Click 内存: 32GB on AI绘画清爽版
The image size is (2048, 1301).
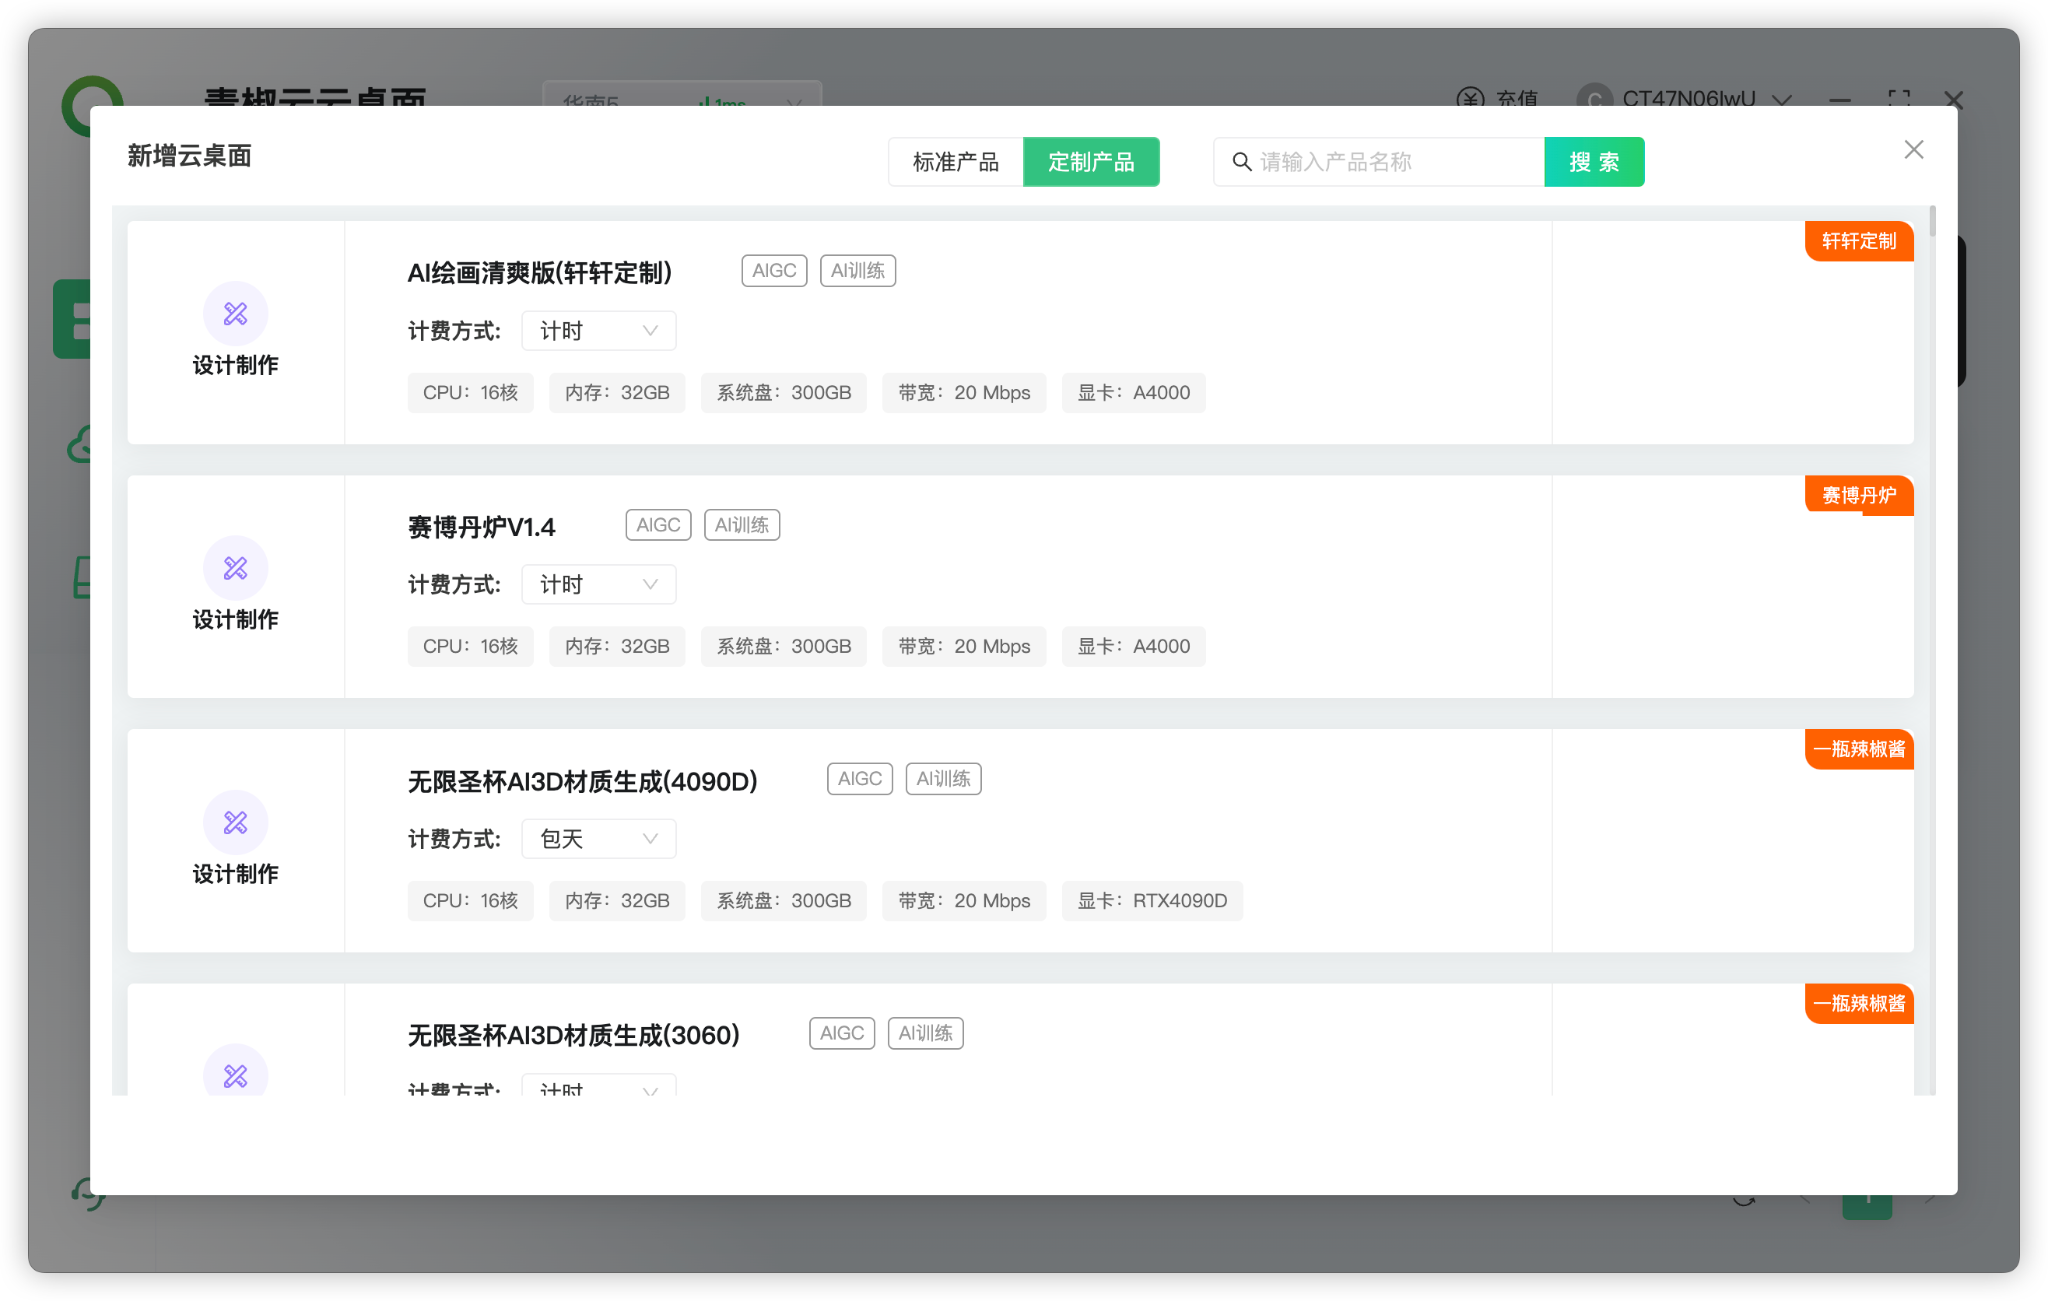tap(617, 393)
